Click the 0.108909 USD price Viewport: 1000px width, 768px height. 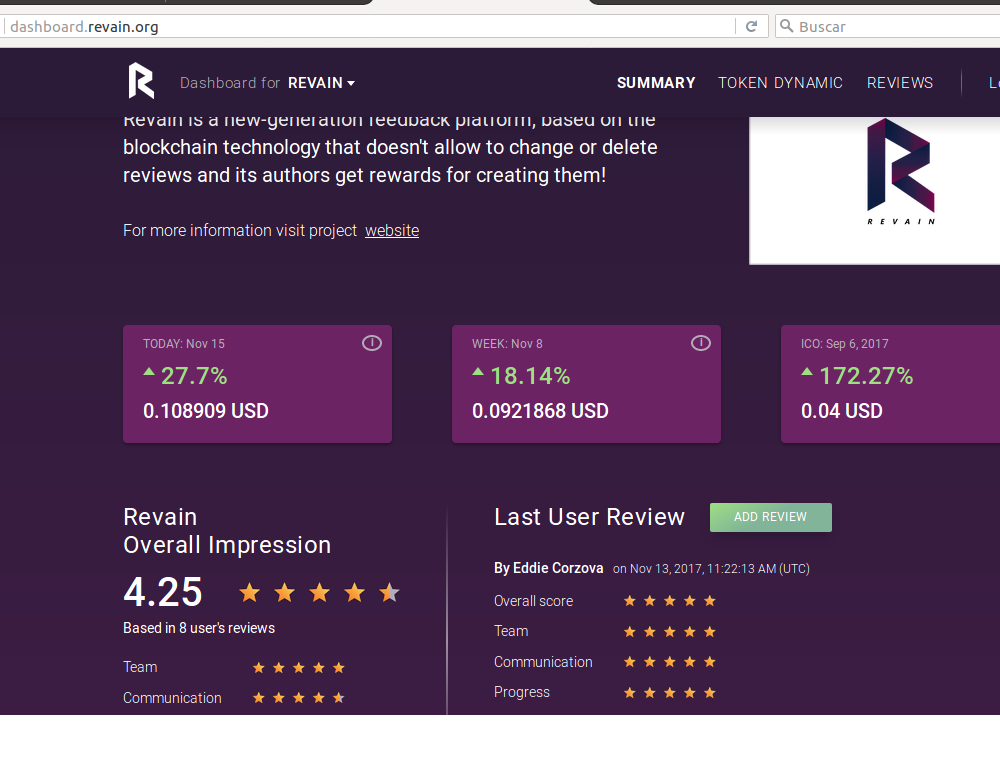[206, 411]
